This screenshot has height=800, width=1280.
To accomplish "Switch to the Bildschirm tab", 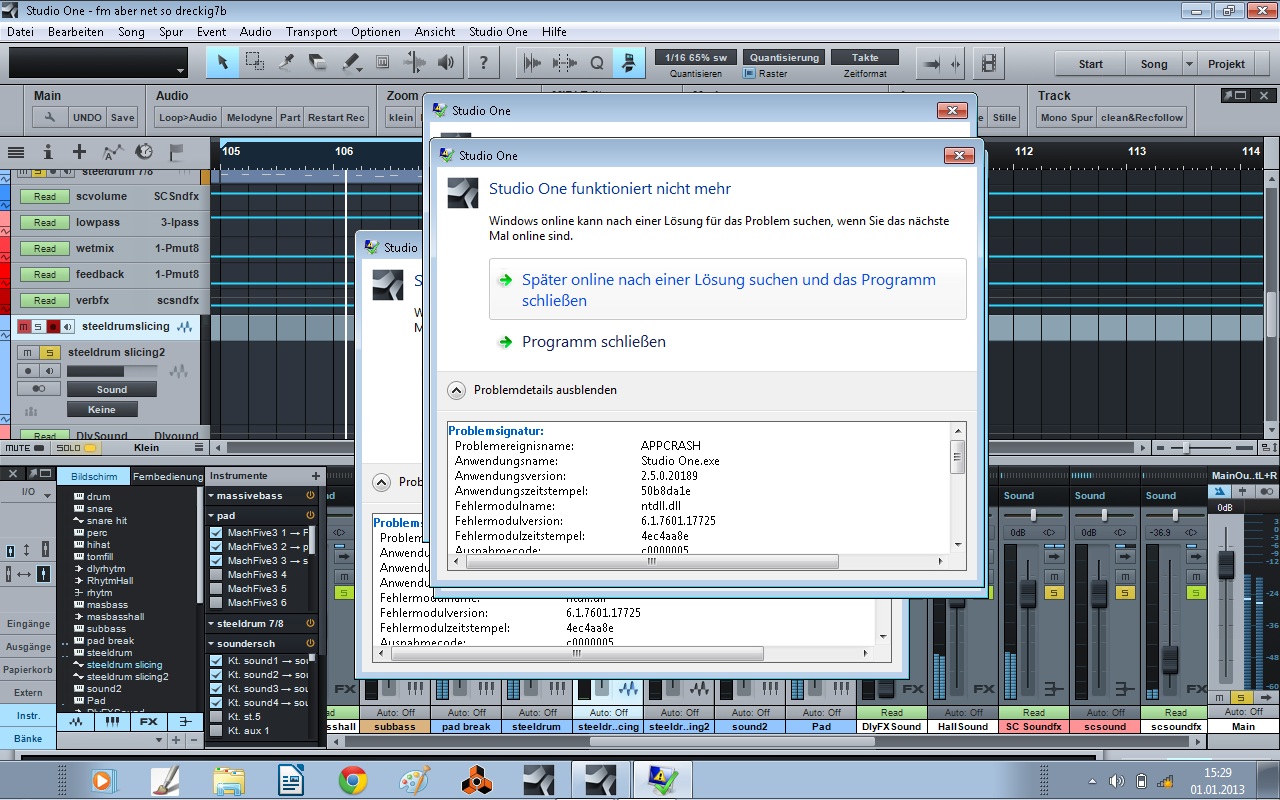I will (94, 477).
